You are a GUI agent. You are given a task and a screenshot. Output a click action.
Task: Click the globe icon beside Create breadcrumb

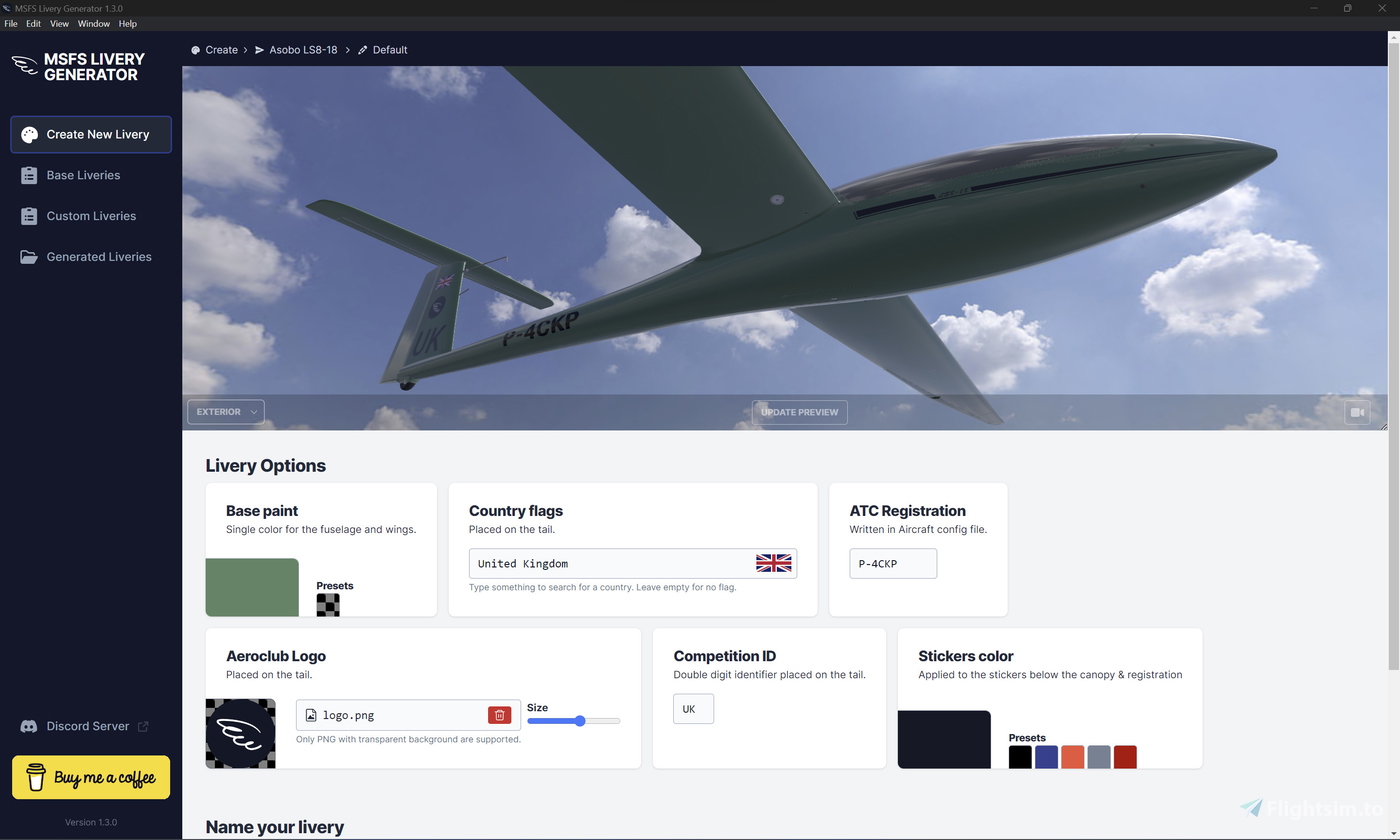point(194,49)
